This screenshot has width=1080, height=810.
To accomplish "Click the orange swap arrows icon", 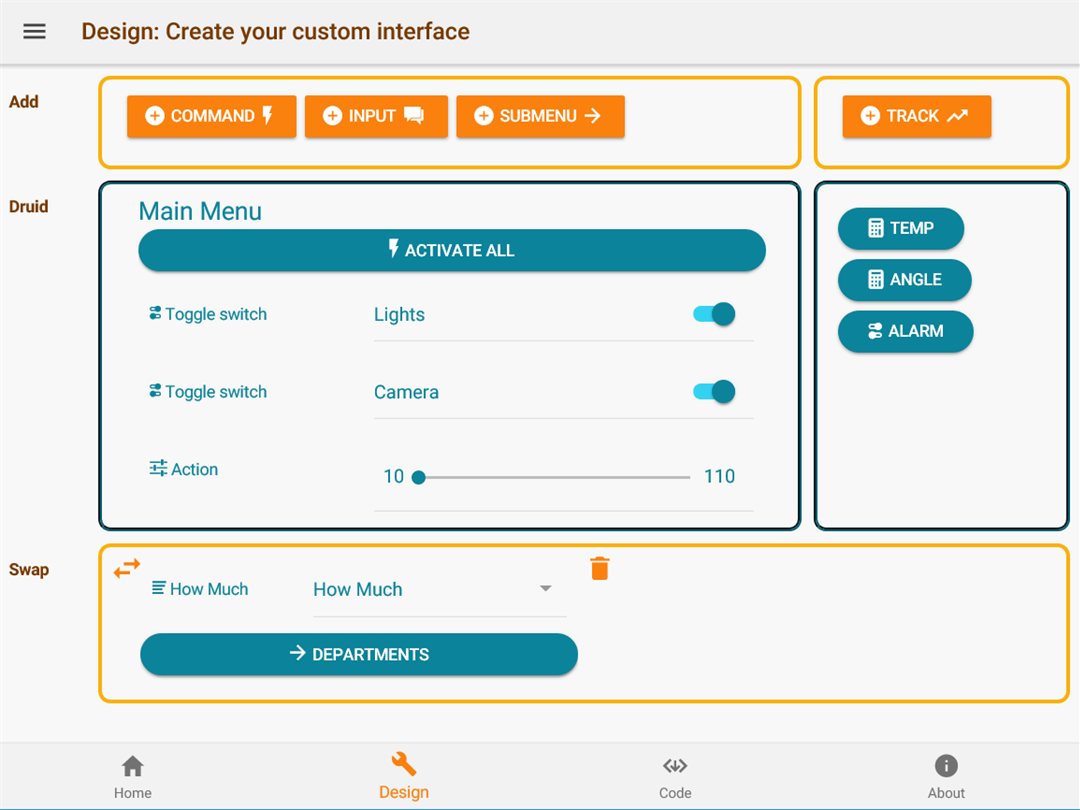I will (x=127, y=569).
